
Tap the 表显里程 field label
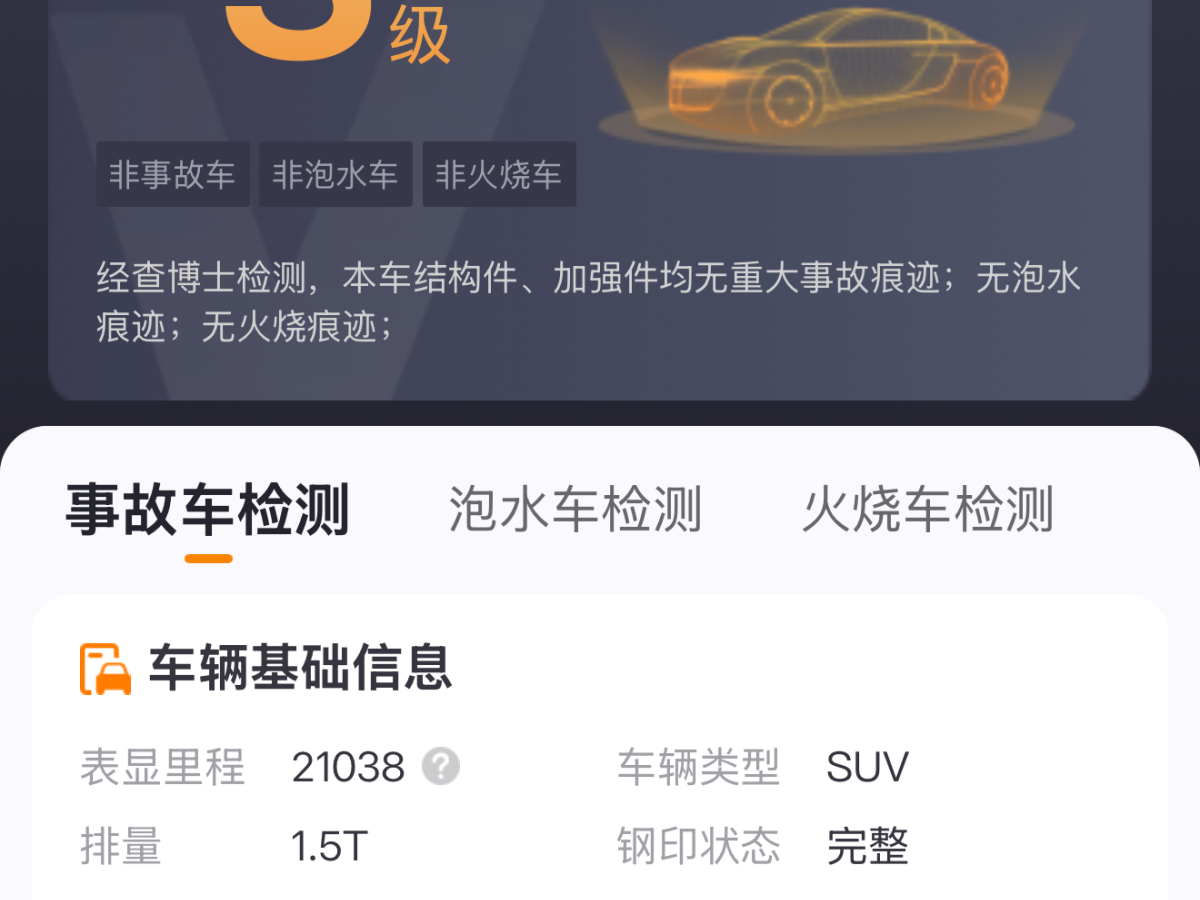tap(162, 768)
